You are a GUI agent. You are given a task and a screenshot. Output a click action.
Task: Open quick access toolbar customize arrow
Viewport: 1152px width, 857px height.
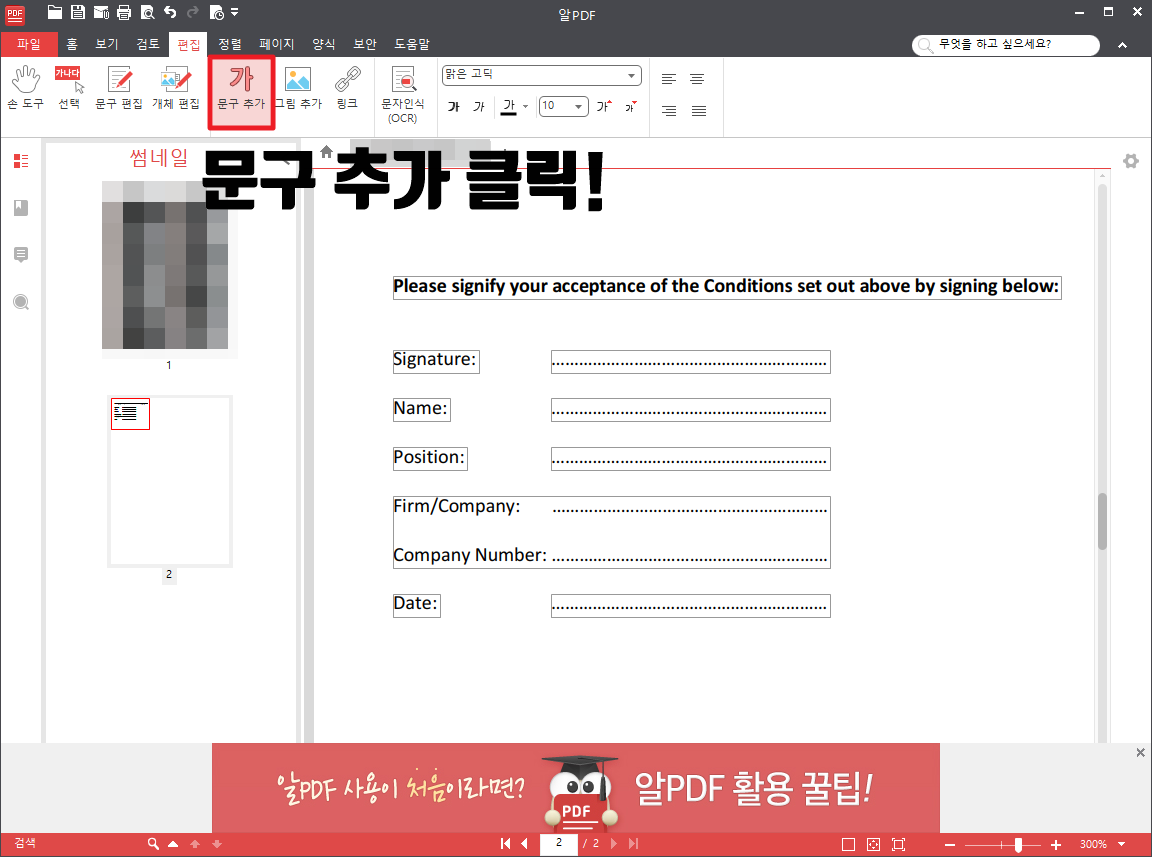(234, 12)
